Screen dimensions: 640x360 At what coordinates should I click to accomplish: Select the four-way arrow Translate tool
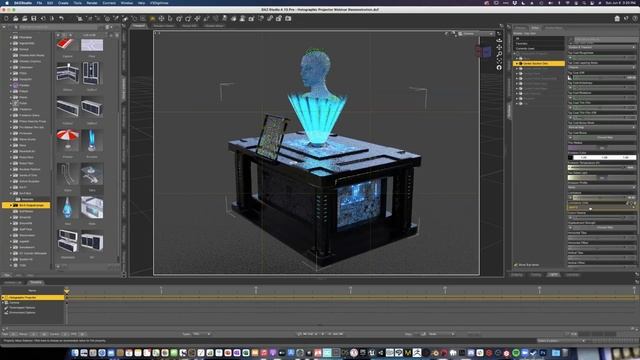pyautogui.click(x=161, y=18)
